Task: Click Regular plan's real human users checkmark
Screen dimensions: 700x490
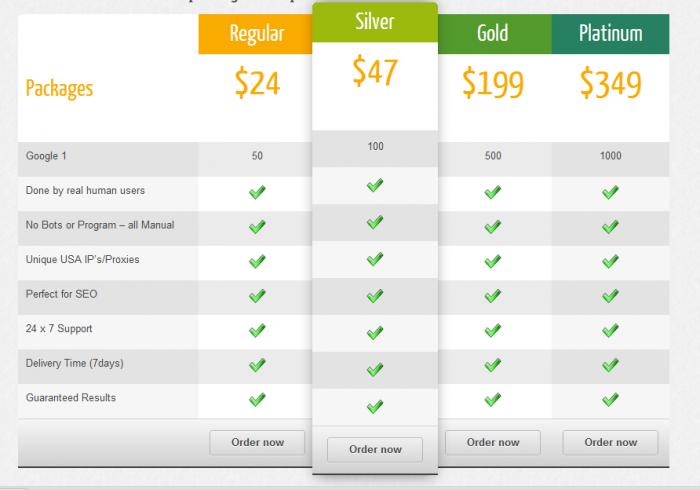Action: tap(257, 192)
